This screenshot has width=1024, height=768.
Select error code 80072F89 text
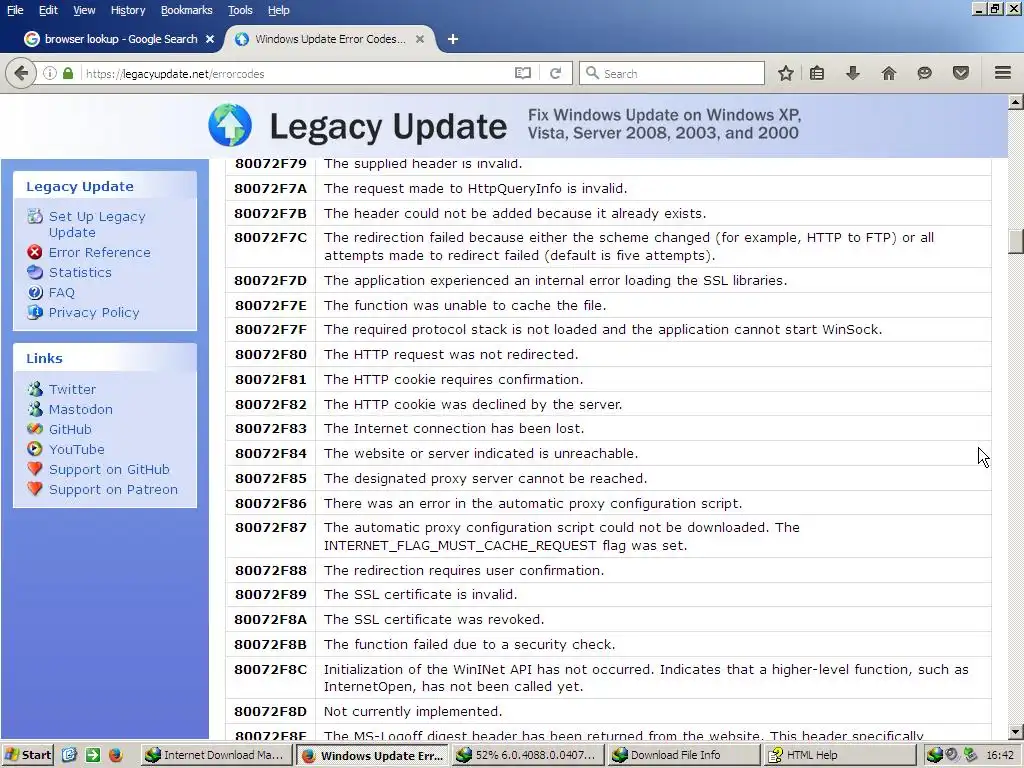click(270, 594)
